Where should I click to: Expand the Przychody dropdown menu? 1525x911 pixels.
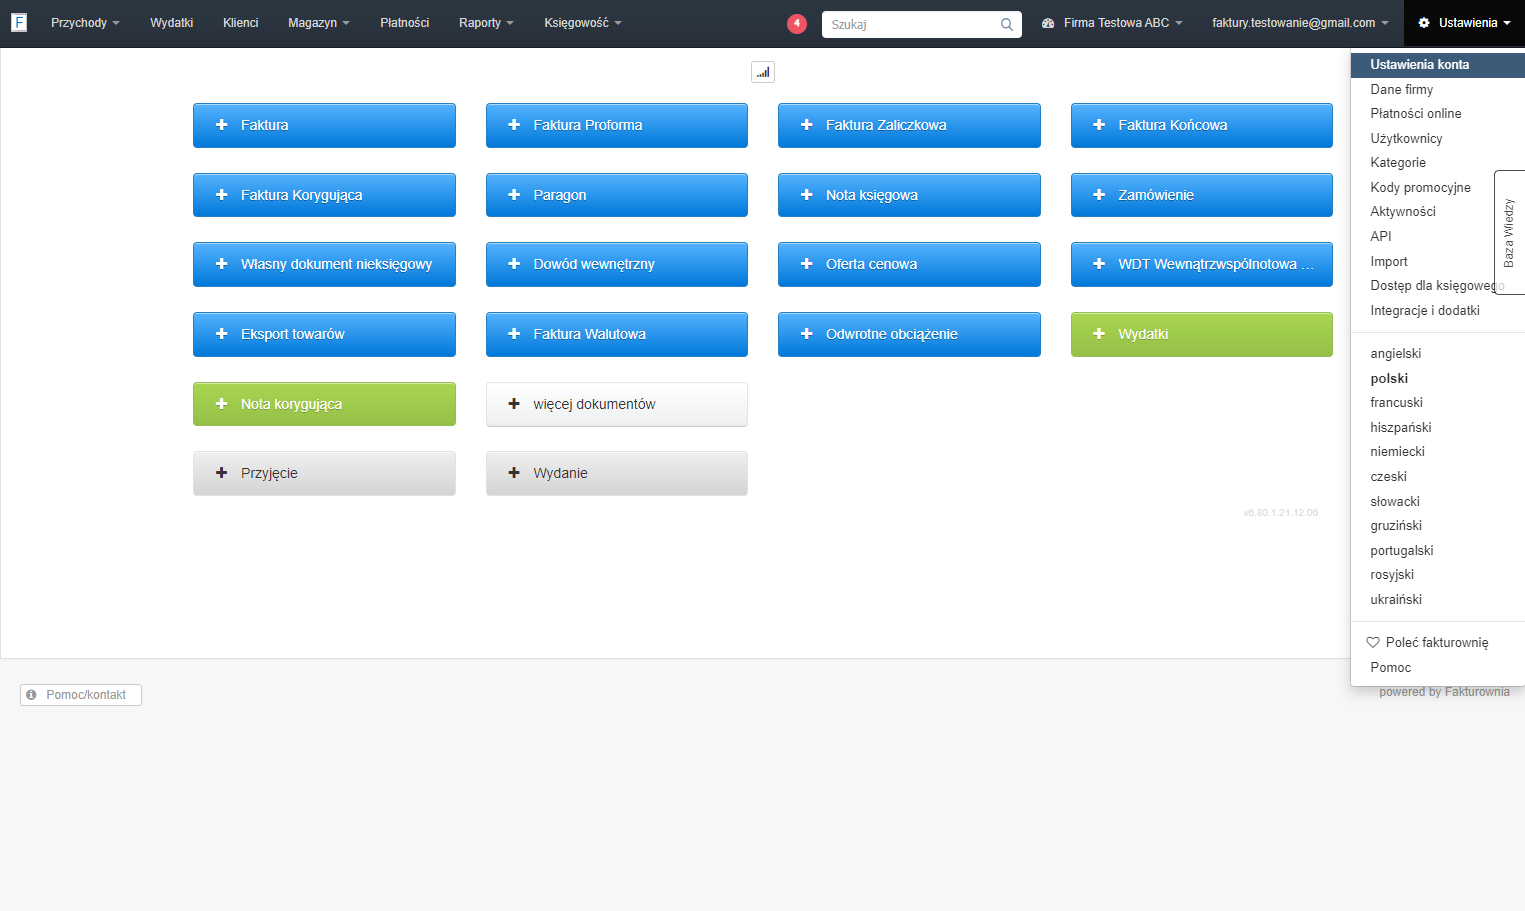[85, 23]
